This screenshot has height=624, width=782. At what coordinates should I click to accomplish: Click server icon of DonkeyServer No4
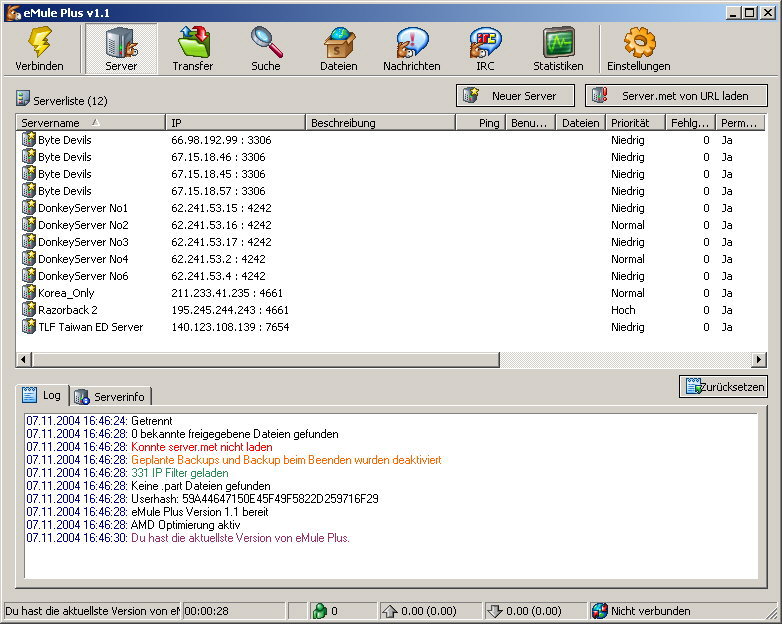click(x=28, y=258)
